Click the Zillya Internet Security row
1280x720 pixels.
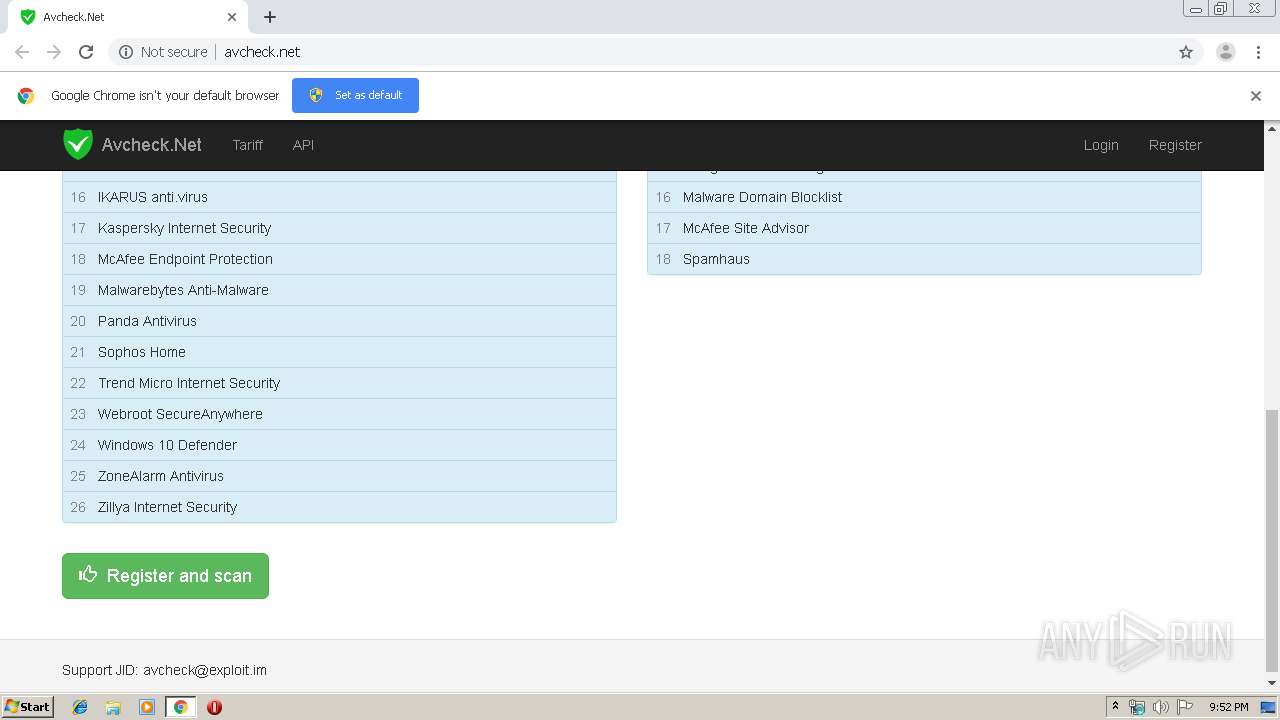pos(339,507)
